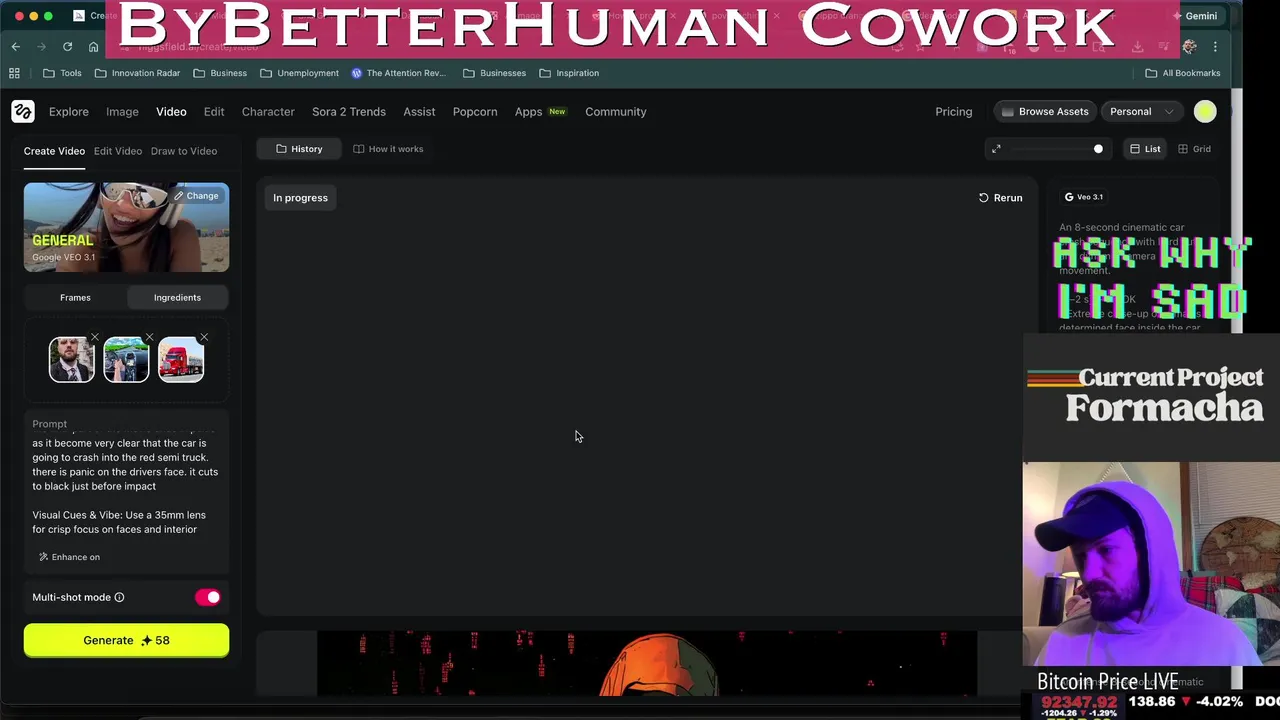This screenshot has width=1280, height=720.
Task: Select the Frames mode
Action: coord(75,297)
